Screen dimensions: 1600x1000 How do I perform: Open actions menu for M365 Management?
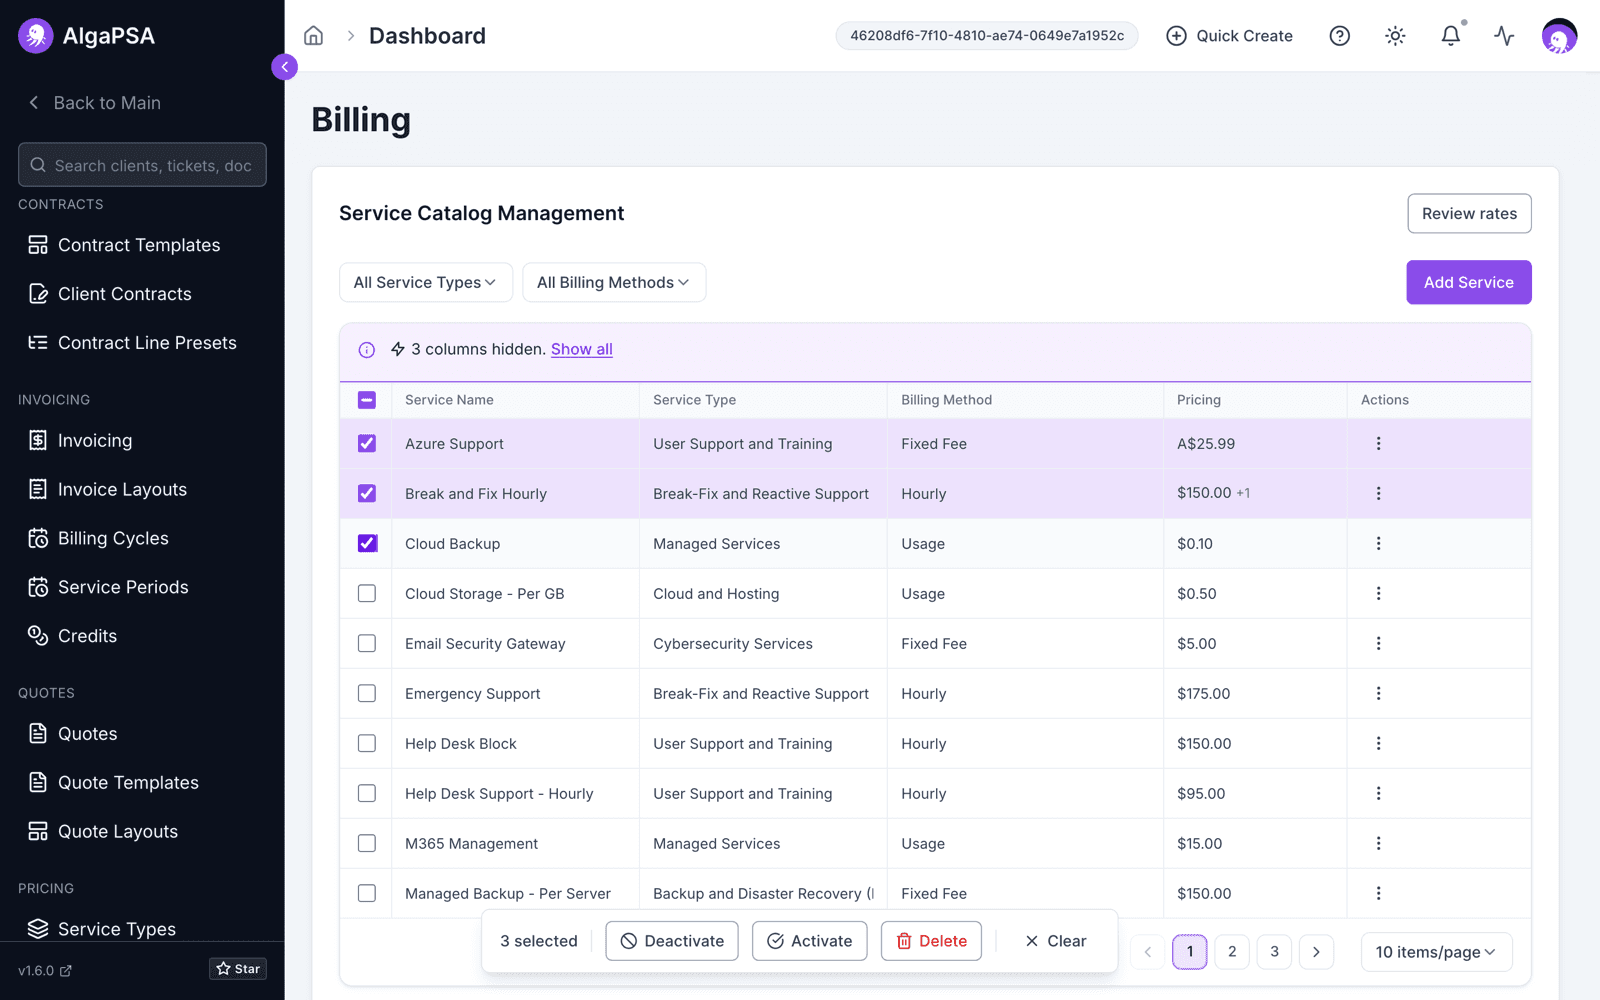1378,844
